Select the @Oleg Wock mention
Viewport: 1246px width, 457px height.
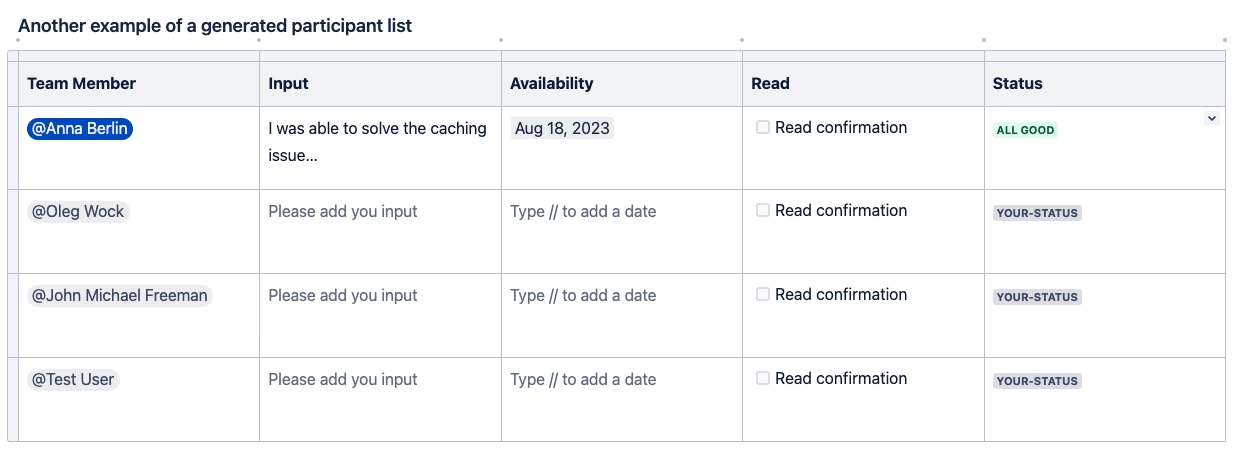(x=78, y=212)
